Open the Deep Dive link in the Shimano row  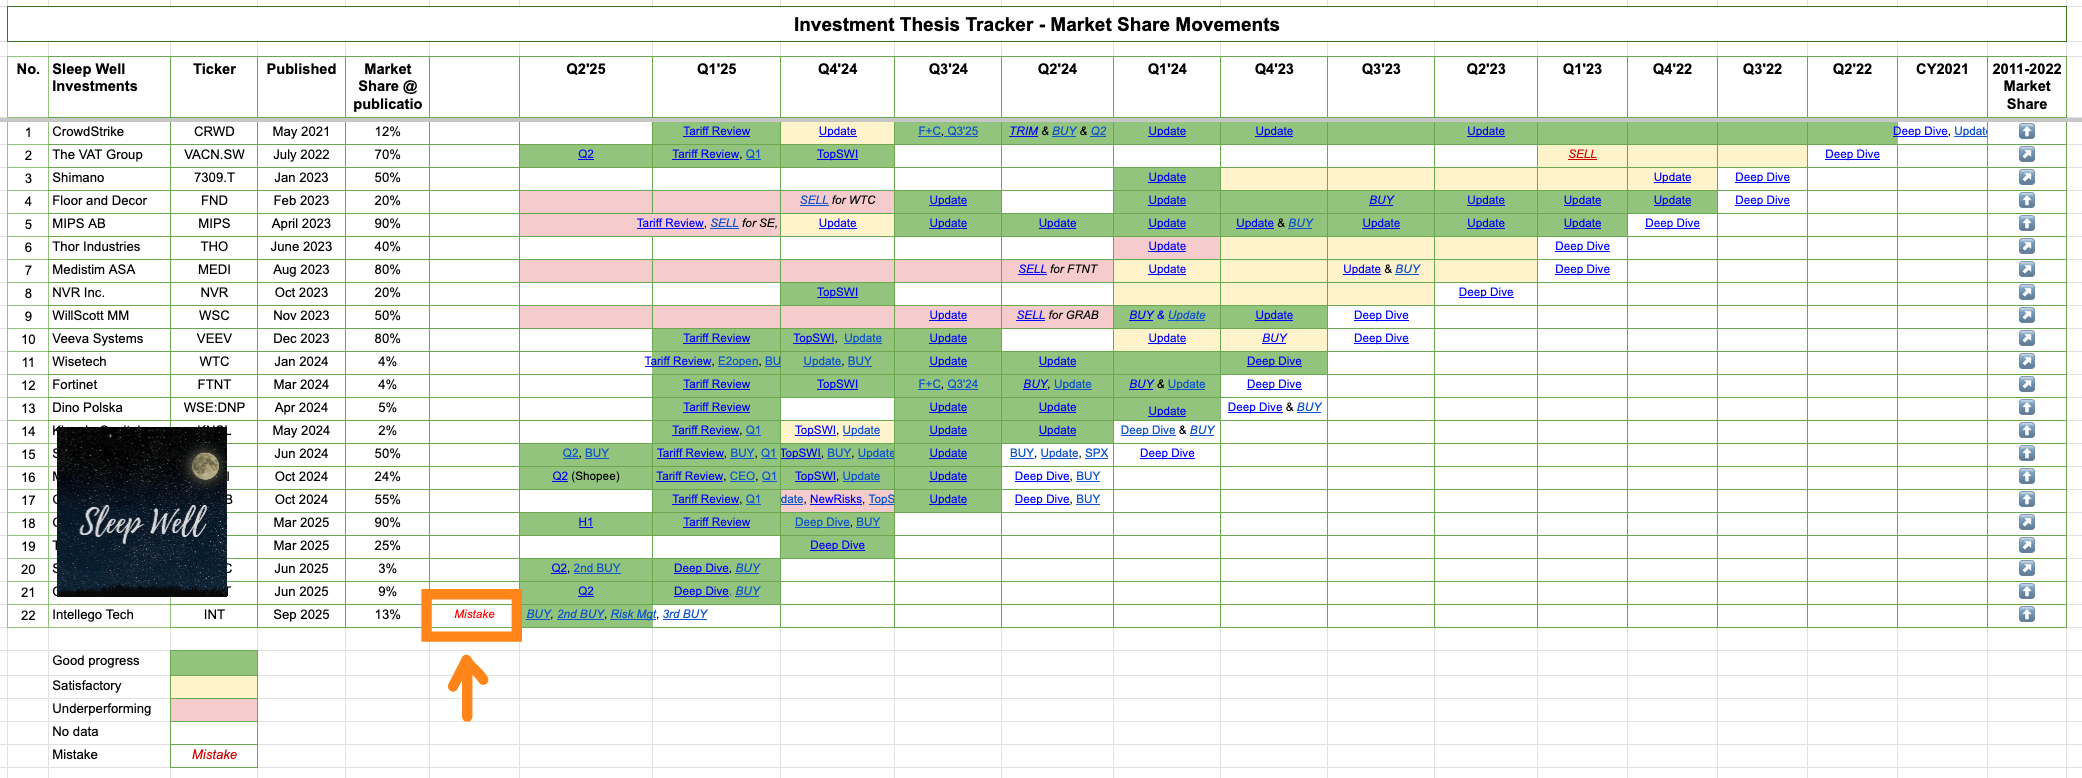(x=1762, y=177)
